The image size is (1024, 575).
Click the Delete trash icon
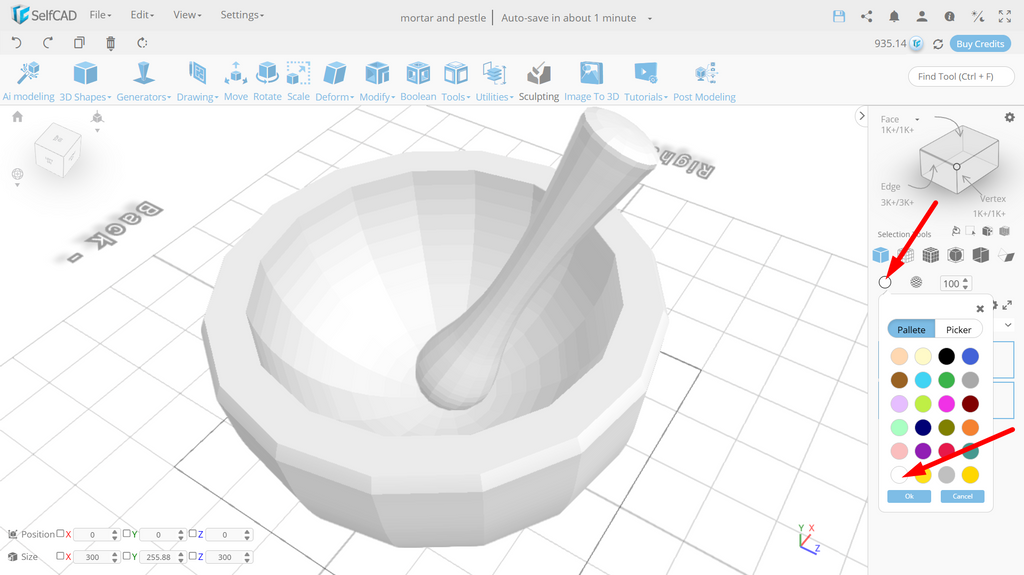pos(110,43)
